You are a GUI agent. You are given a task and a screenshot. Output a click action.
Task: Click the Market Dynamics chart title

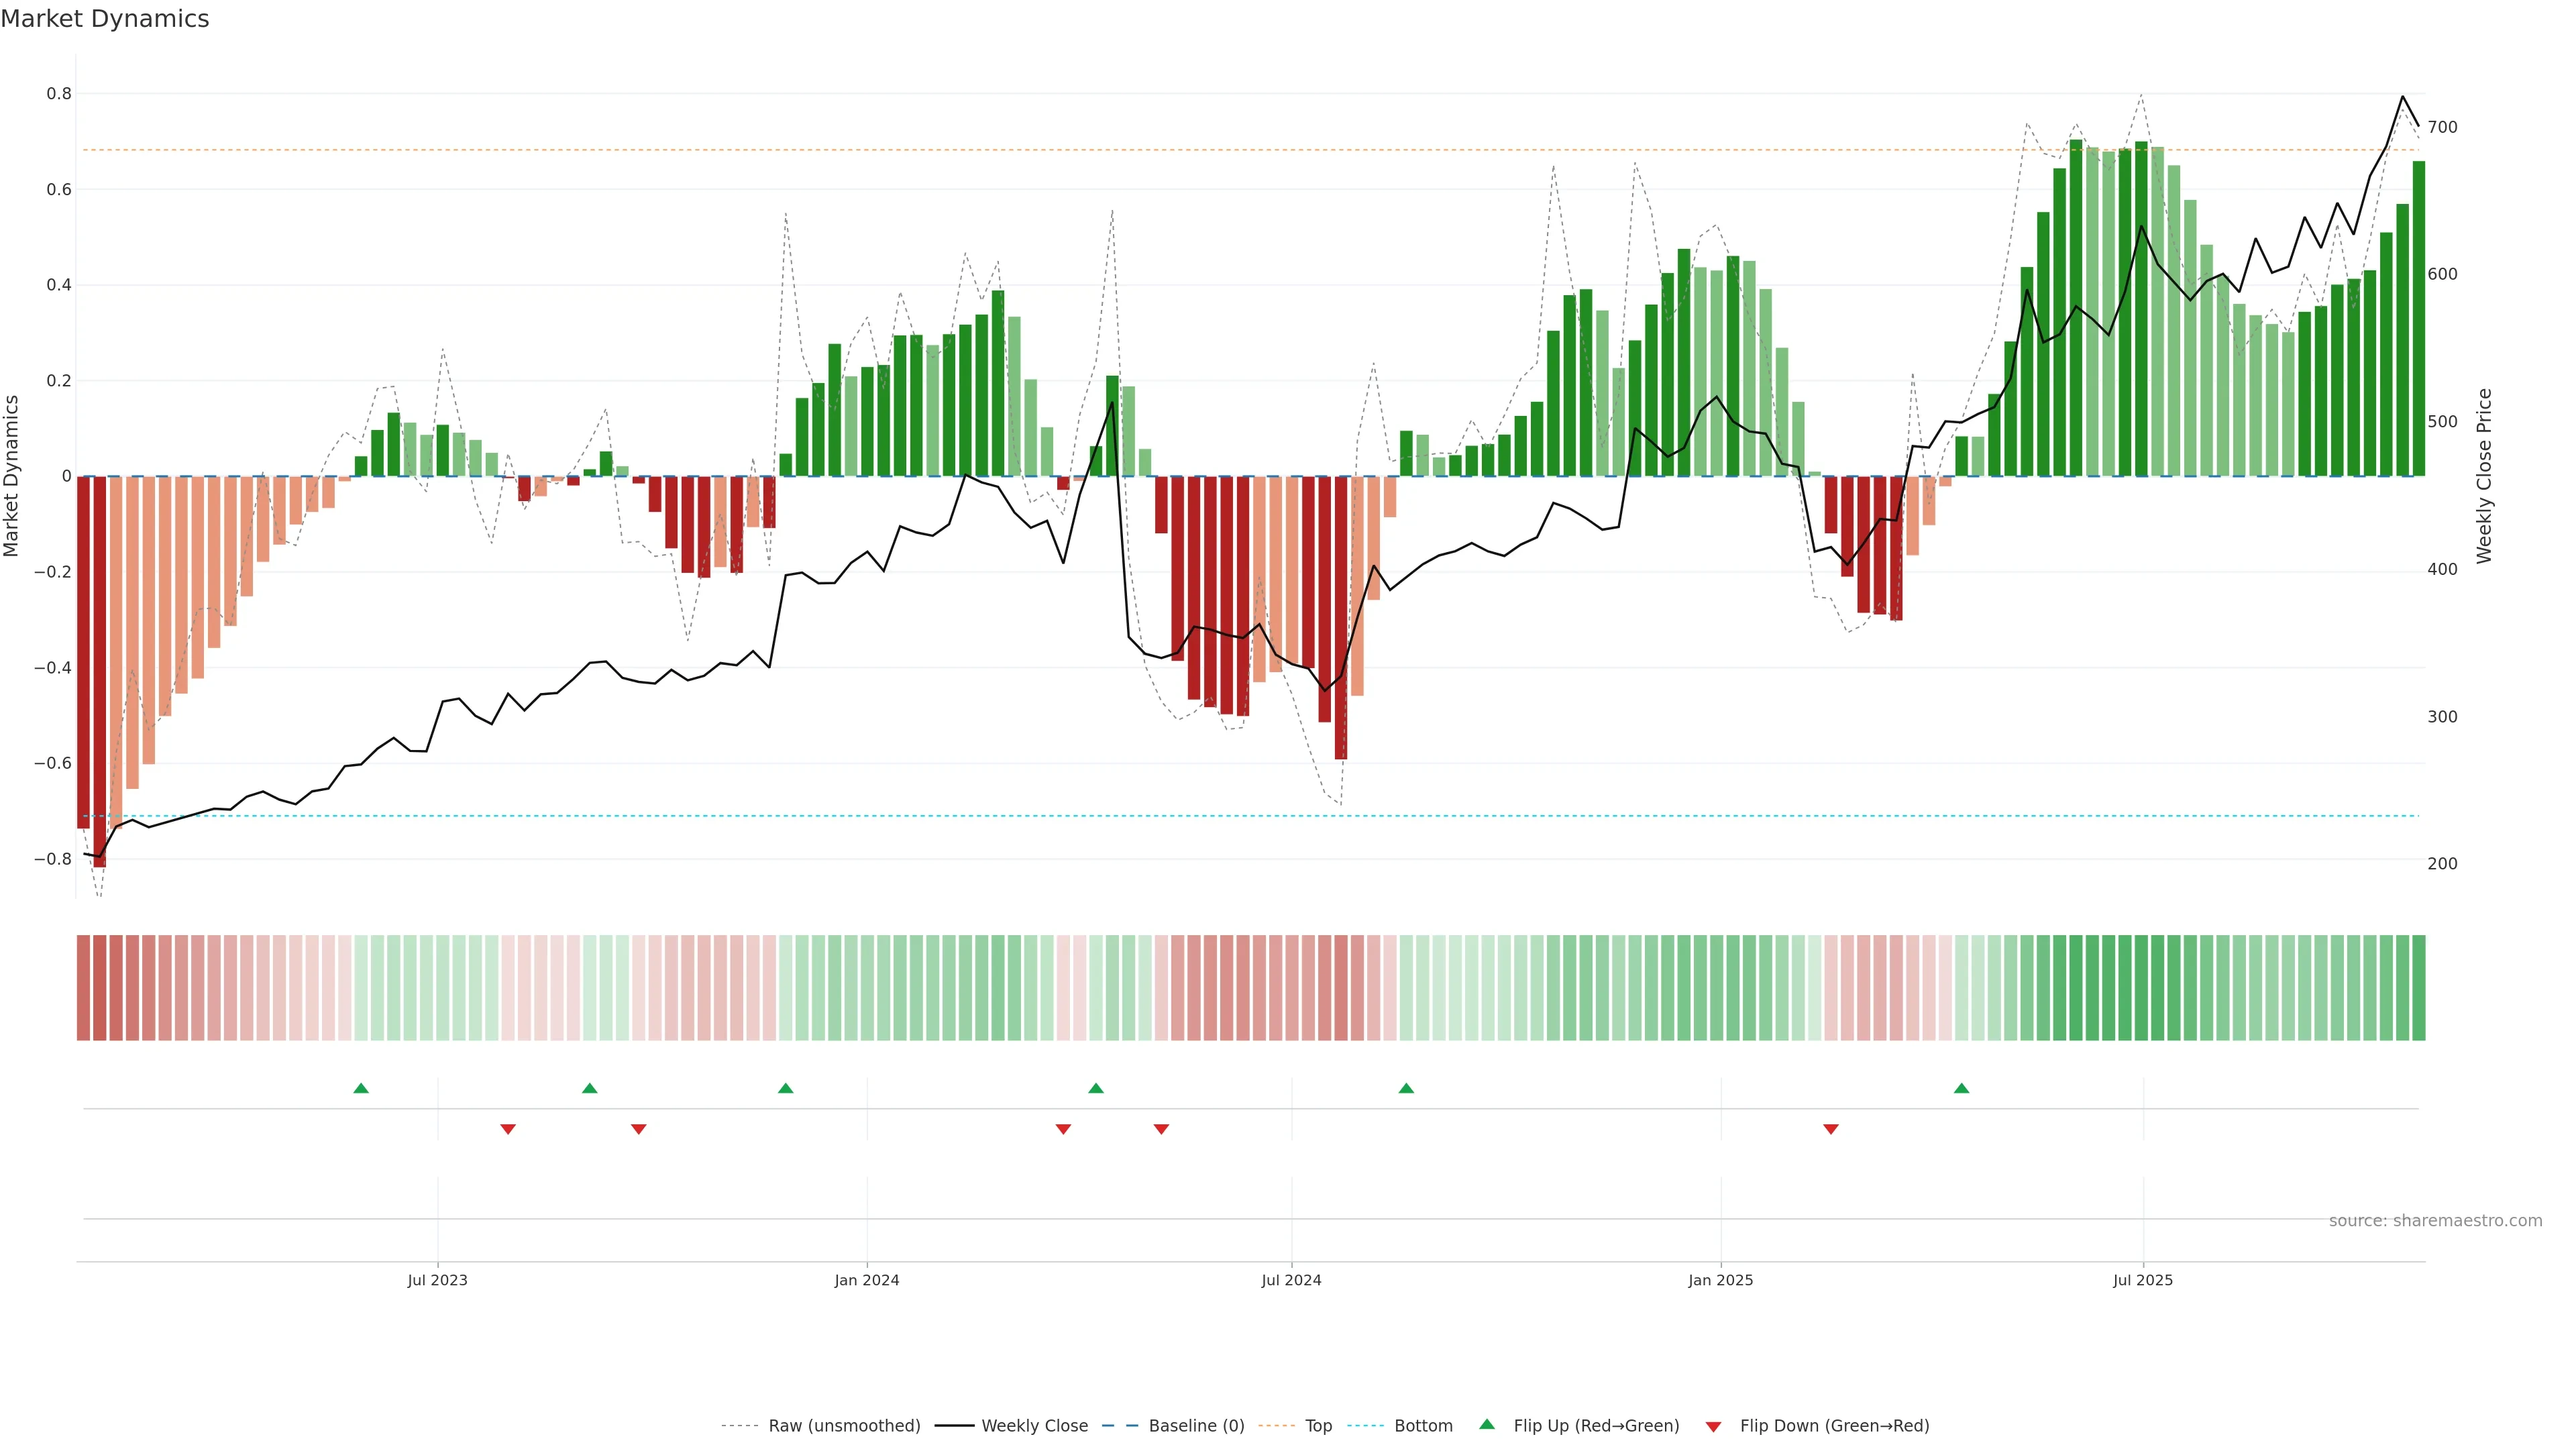[x=105, y=19]
